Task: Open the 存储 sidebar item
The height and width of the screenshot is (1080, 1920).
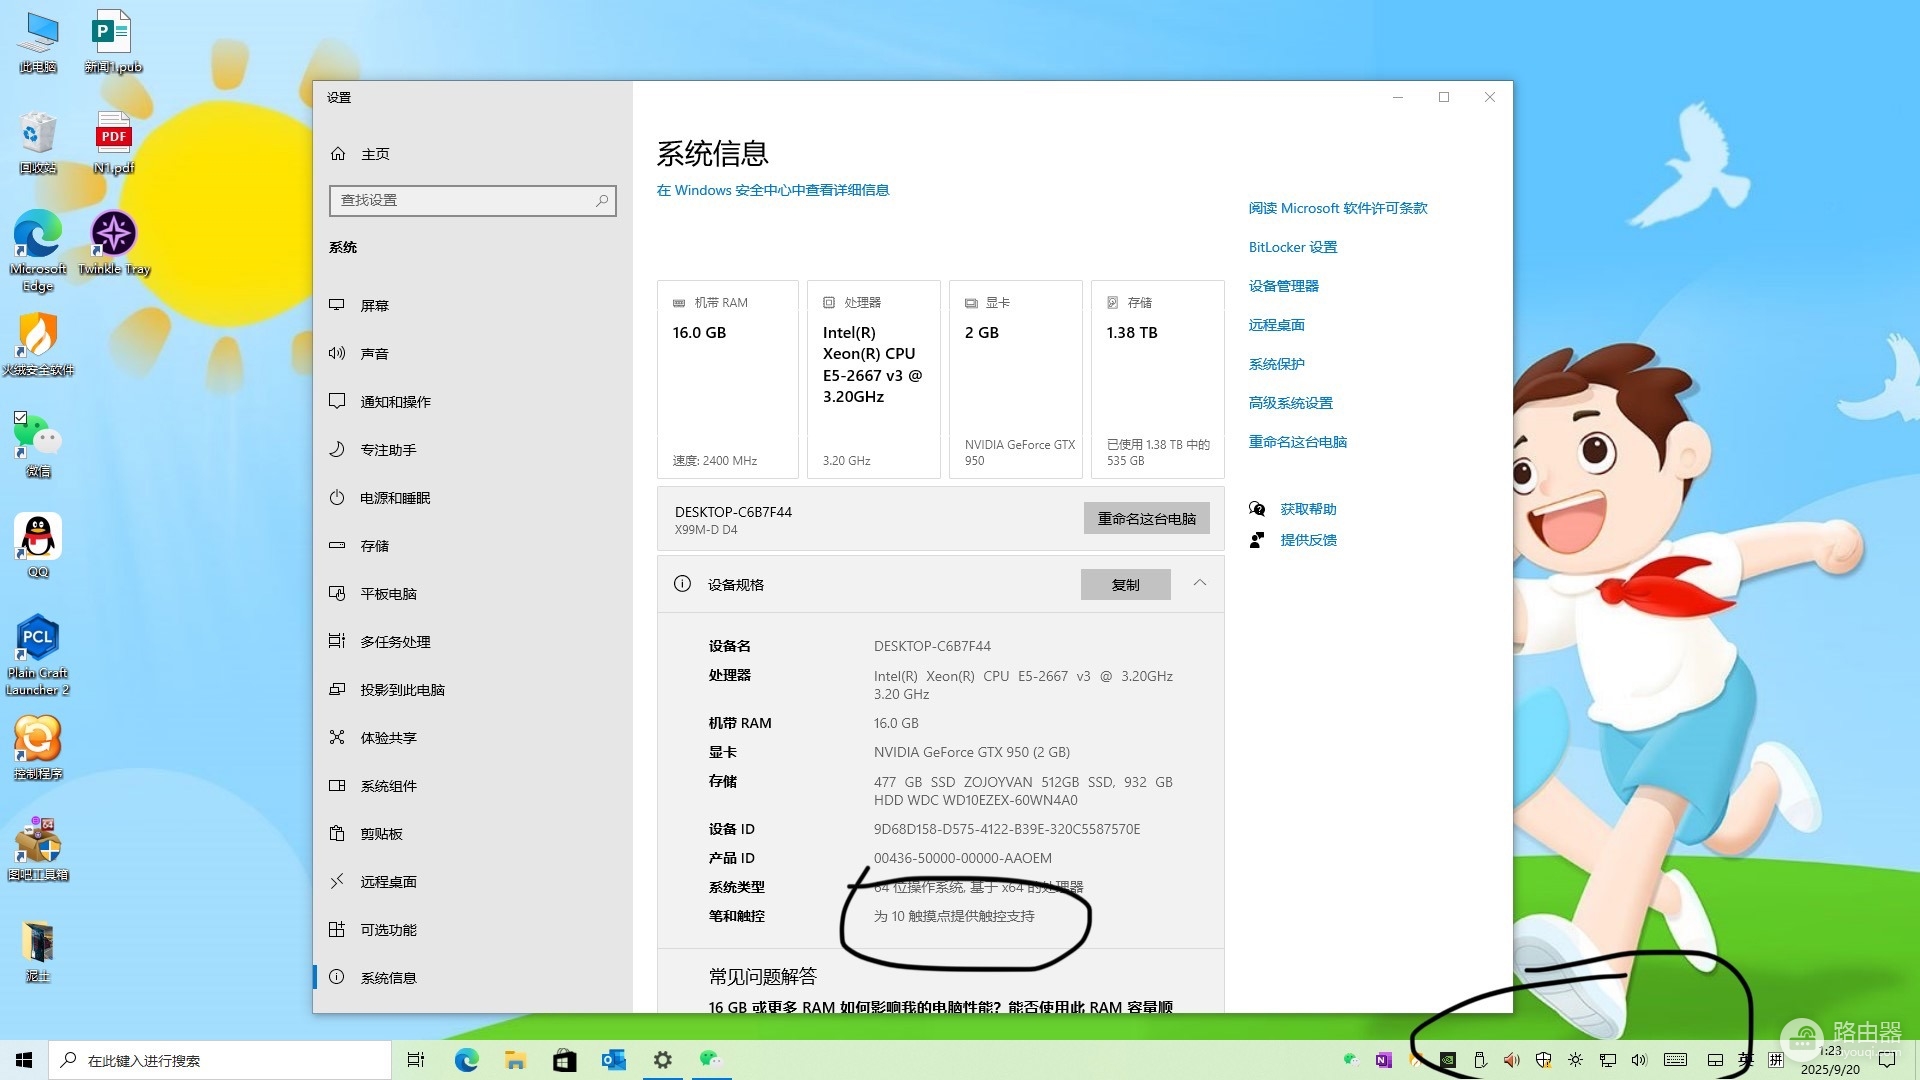Action: coord(473,545)
